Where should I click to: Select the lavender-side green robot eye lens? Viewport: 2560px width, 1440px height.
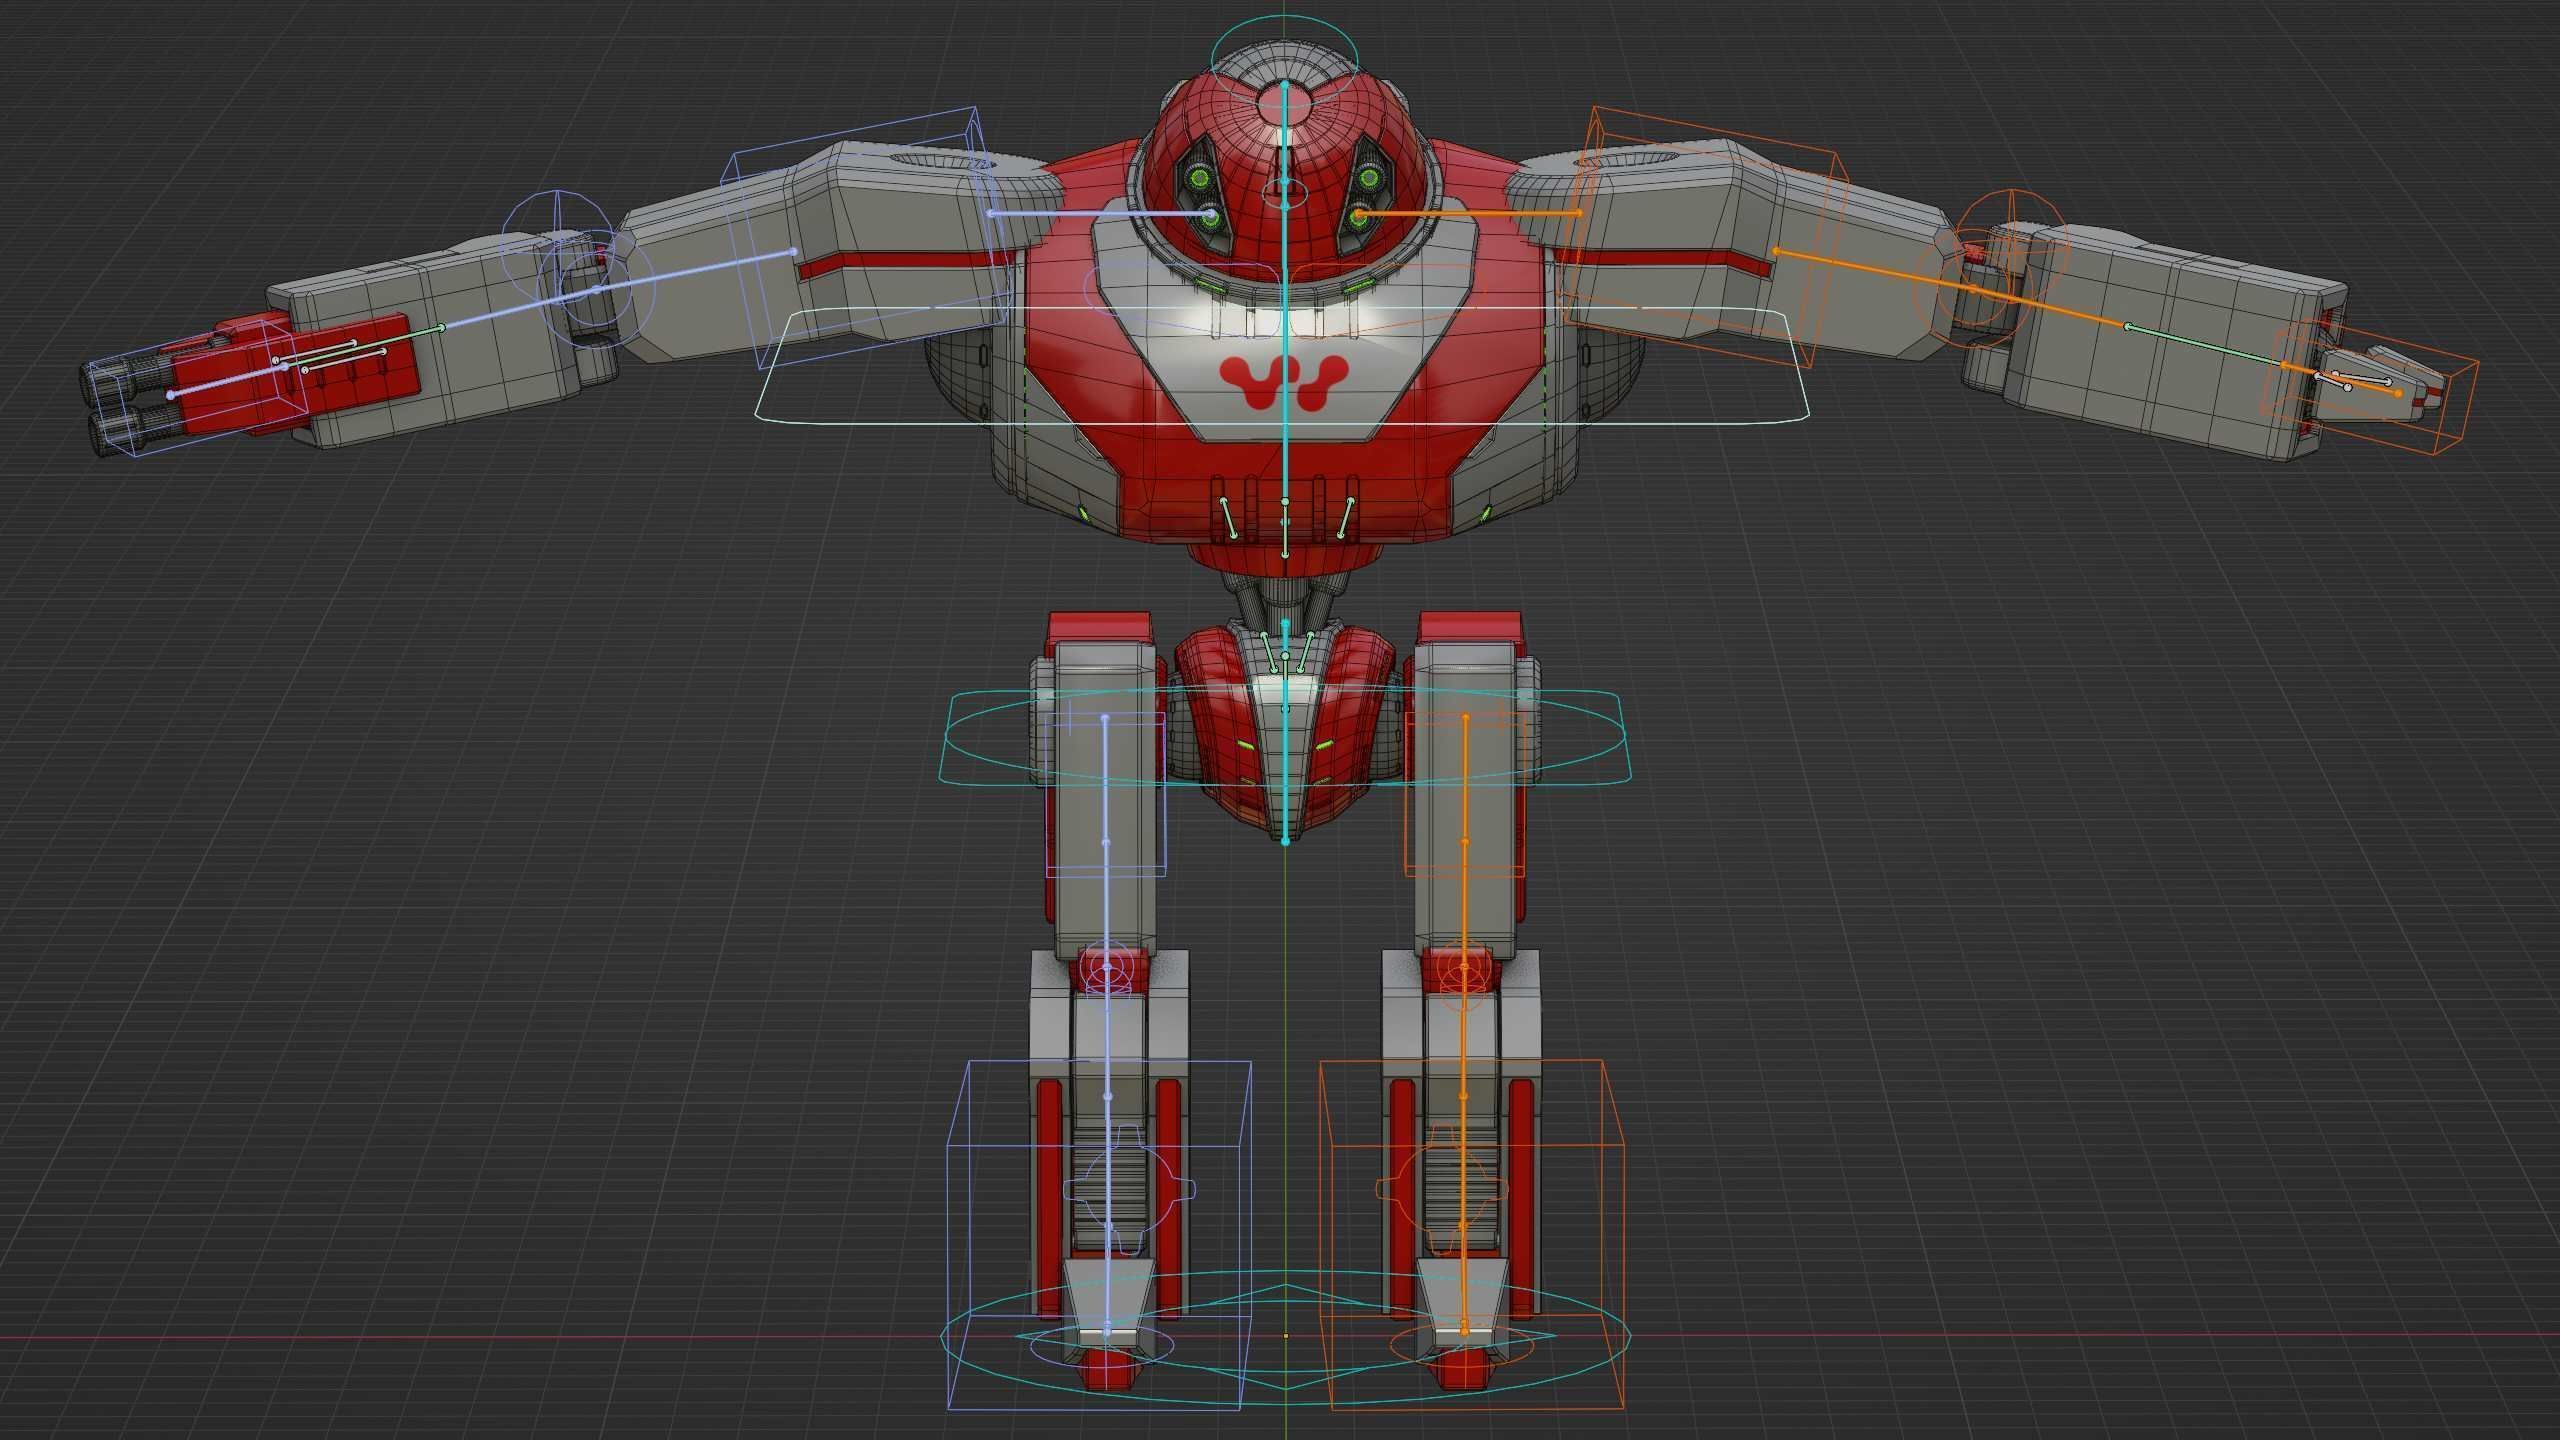tap(1199, 180)
